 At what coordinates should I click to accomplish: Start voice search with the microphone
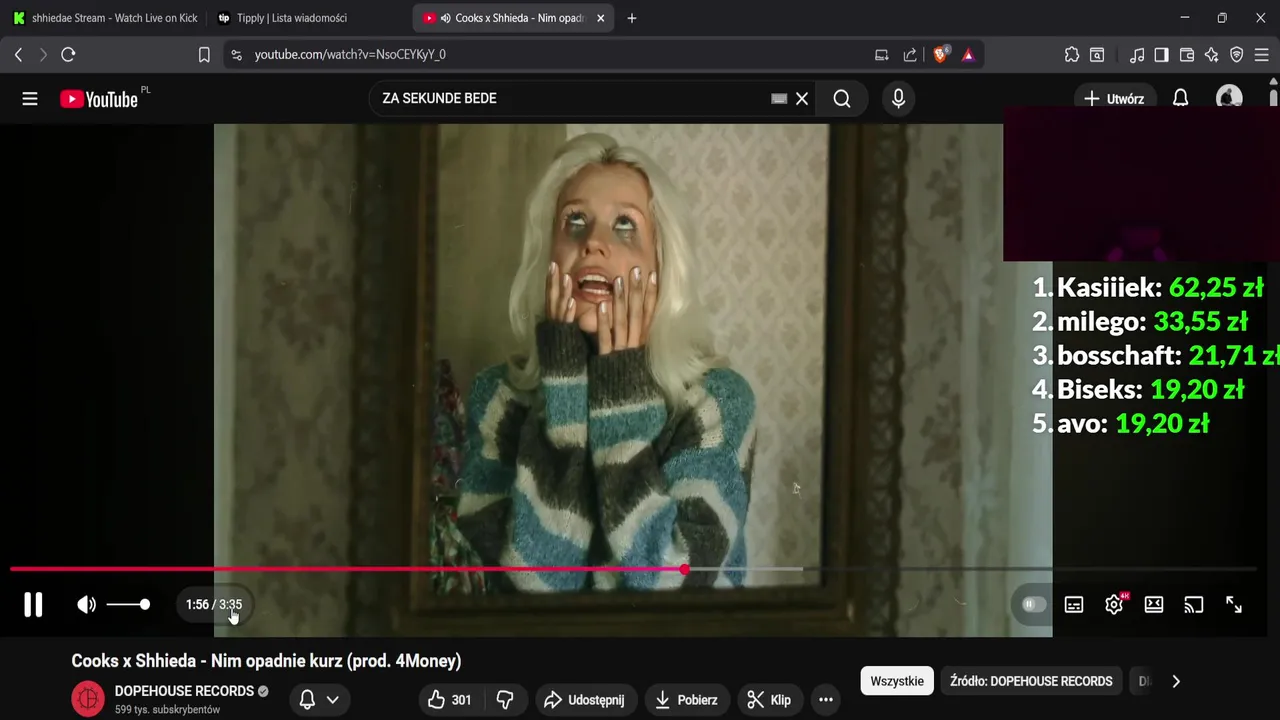[x=898, y=98]
